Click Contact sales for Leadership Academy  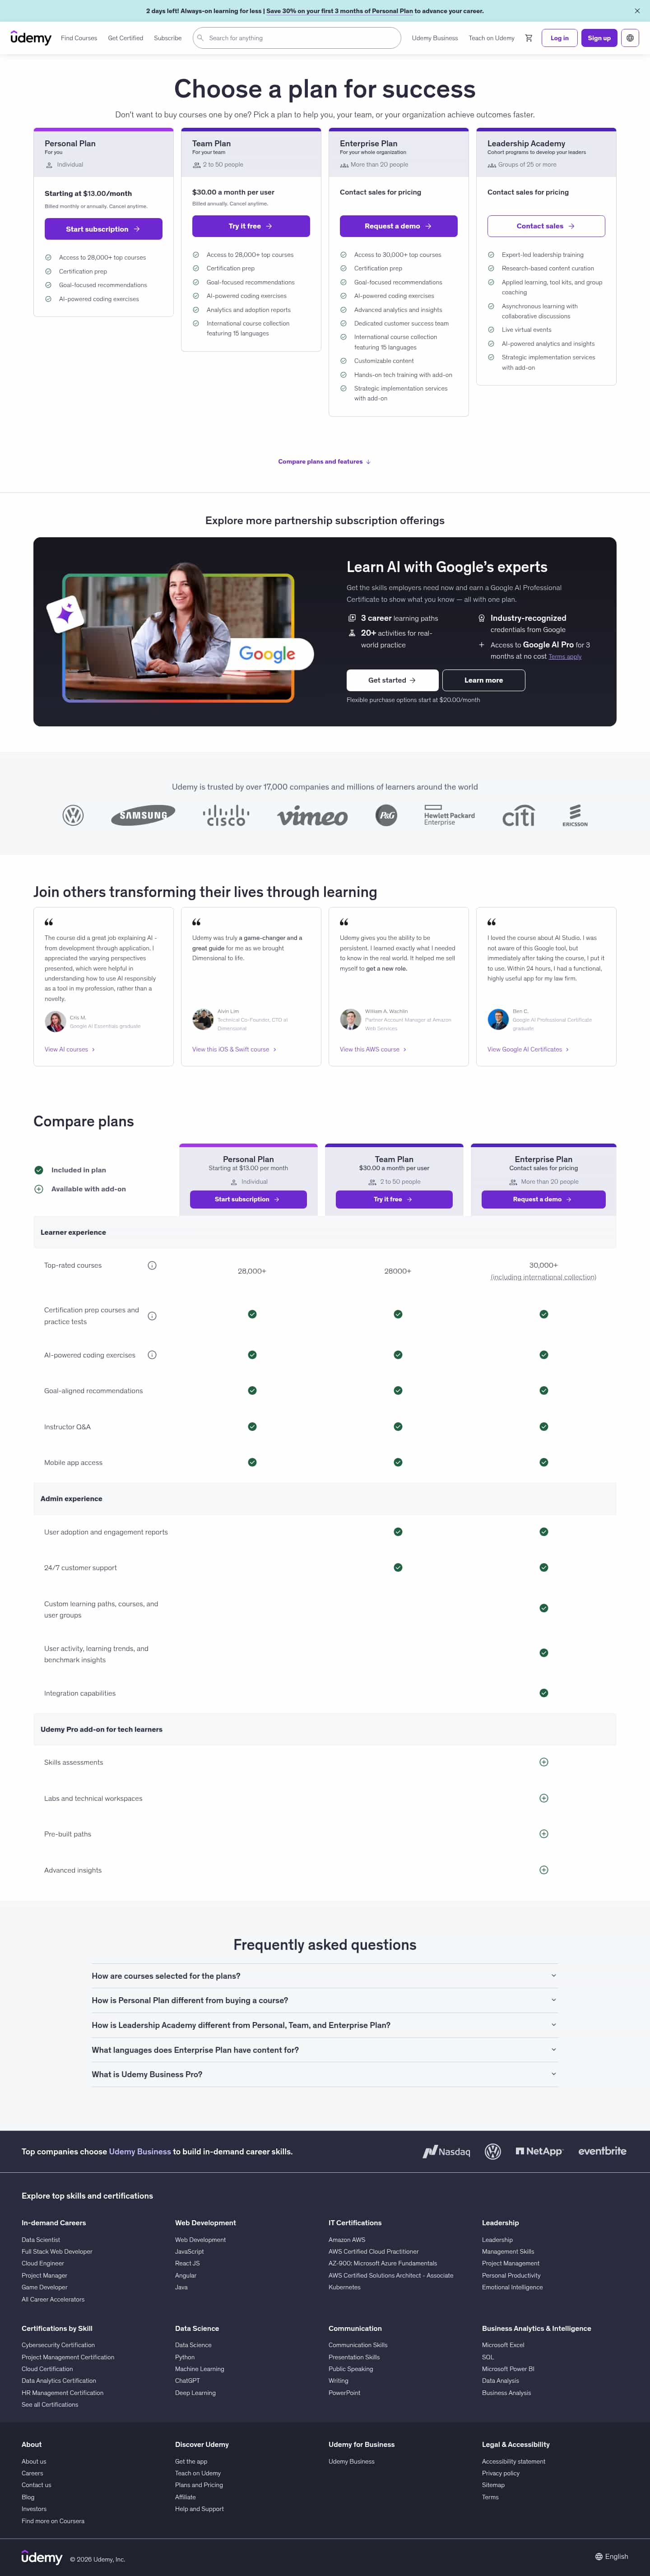coord(546,226)
